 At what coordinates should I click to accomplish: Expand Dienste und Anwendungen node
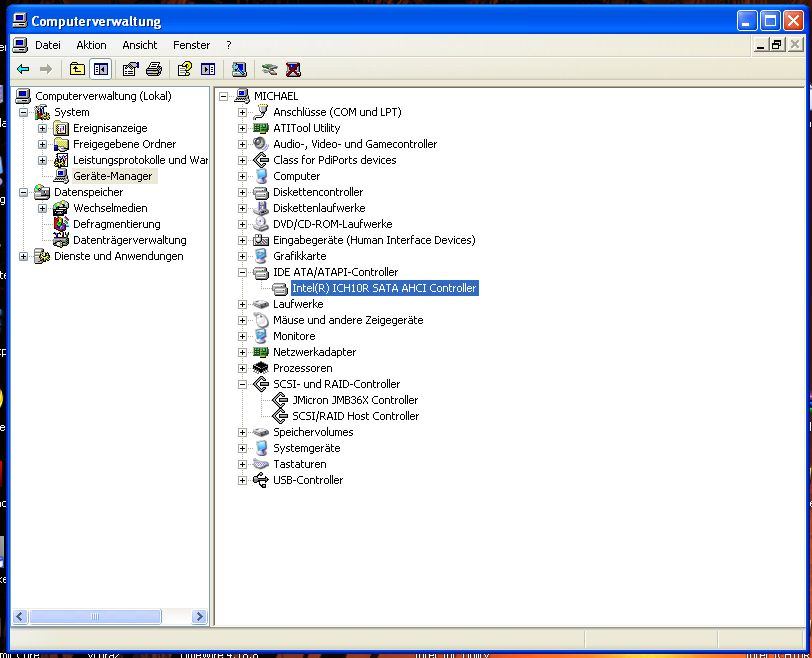click(23, 256)
